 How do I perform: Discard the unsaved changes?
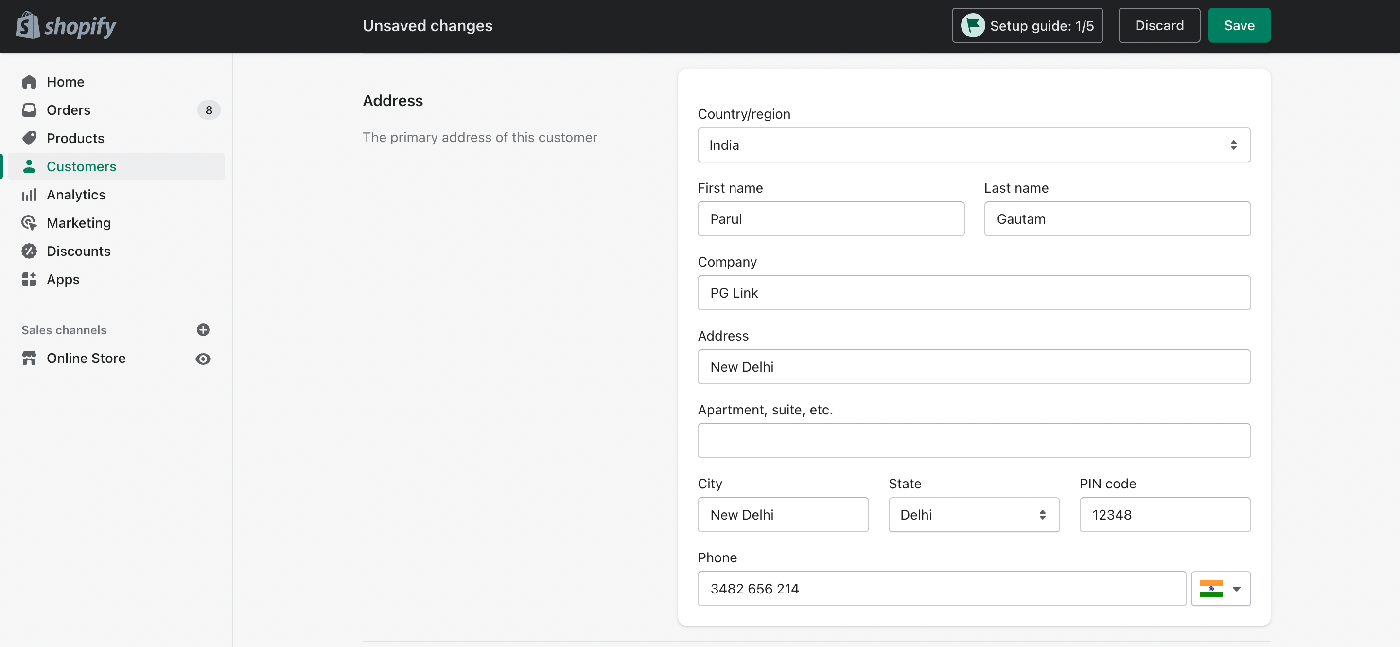tap(1159, 26)
